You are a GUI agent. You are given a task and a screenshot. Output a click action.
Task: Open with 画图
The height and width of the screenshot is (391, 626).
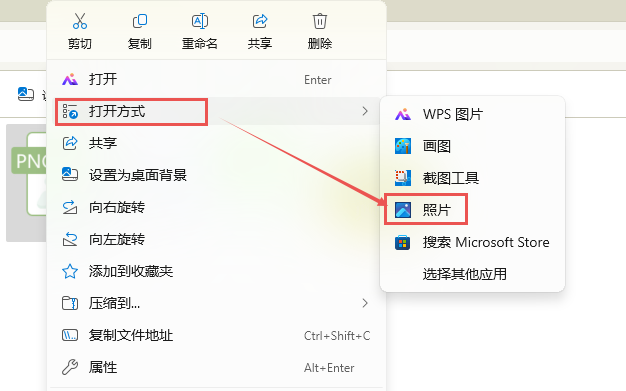(472, 146)
